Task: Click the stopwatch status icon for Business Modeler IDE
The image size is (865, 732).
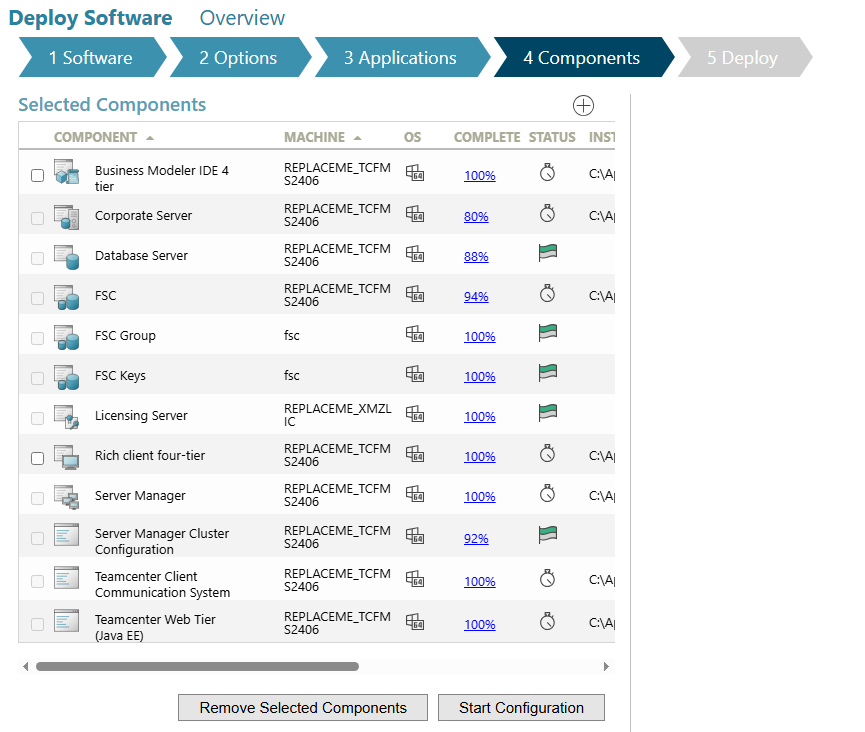Action: (x=547, y=172)
